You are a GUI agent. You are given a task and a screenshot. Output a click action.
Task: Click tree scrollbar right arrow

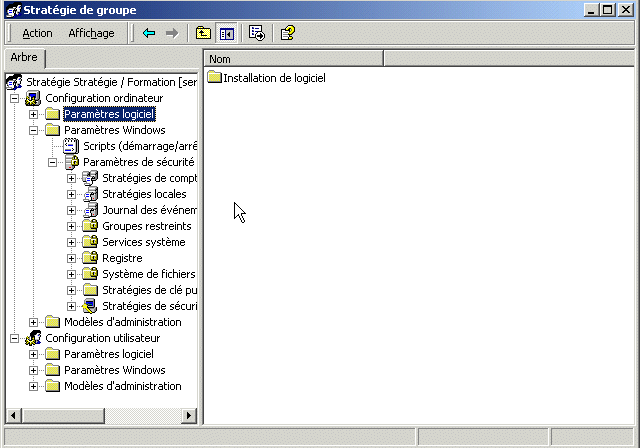(x=189, y=416)
